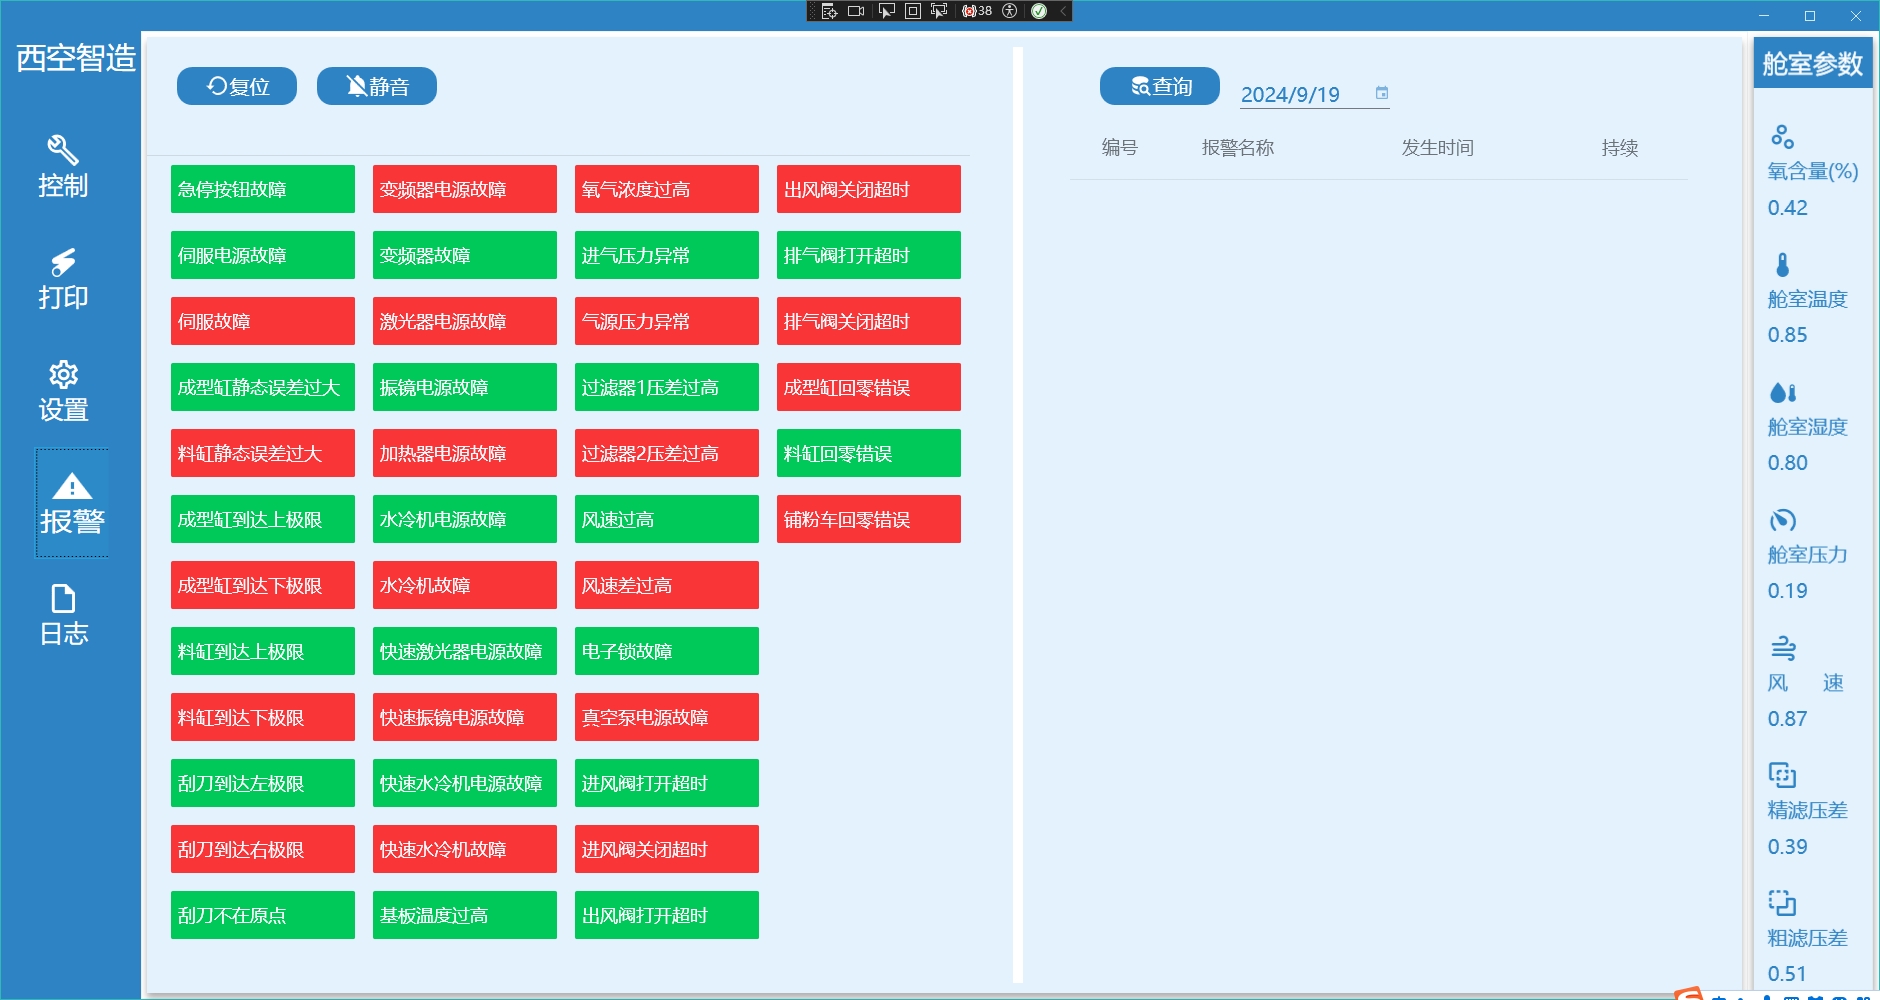Click the 过滤器2压差过高 alarm tile
This screenshot has width=1880, height=1000.
[x=667, y=453]
